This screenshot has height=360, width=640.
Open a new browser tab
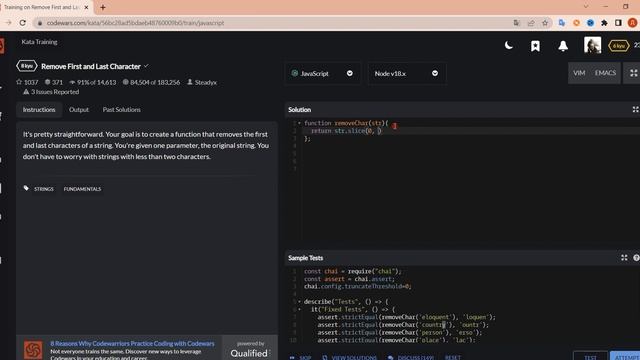103,7
